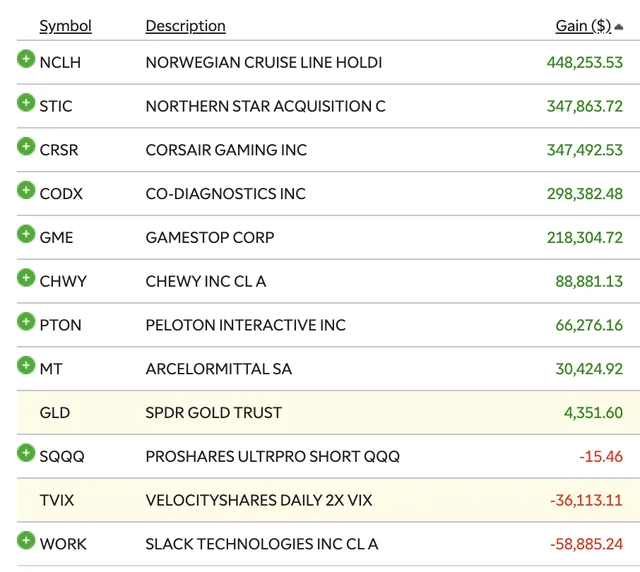Click NORTHERN STAR ACQUISITION C description
Image resolution: width=640 pixels, height=572 pixels.
pos(265,106)
